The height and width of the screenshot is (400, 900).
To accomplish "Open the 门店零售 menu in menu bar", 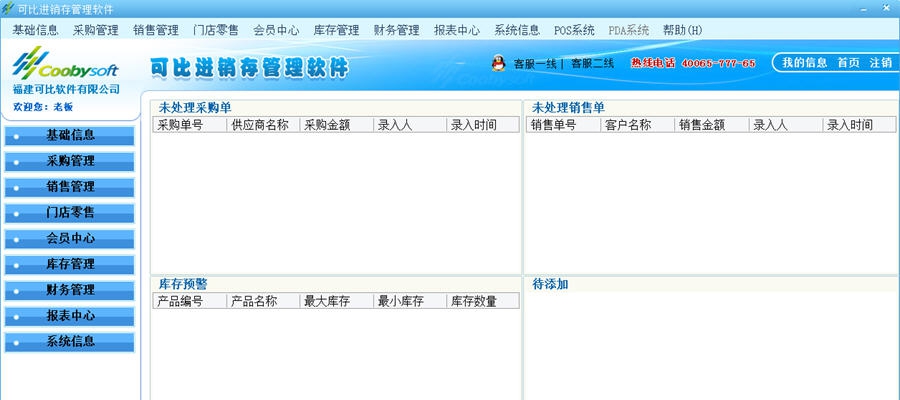I will click(x=216, y=30).
